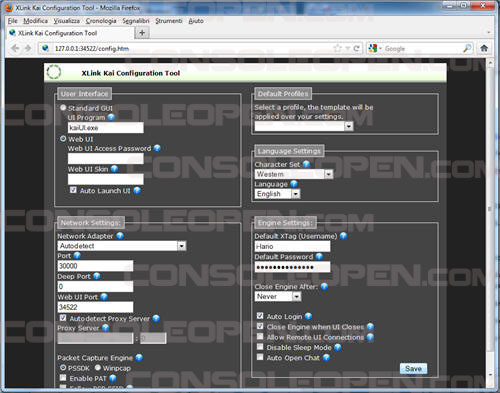Show help for Deep Port
This screenshot has height=393, width=500.
coord(97,276)
